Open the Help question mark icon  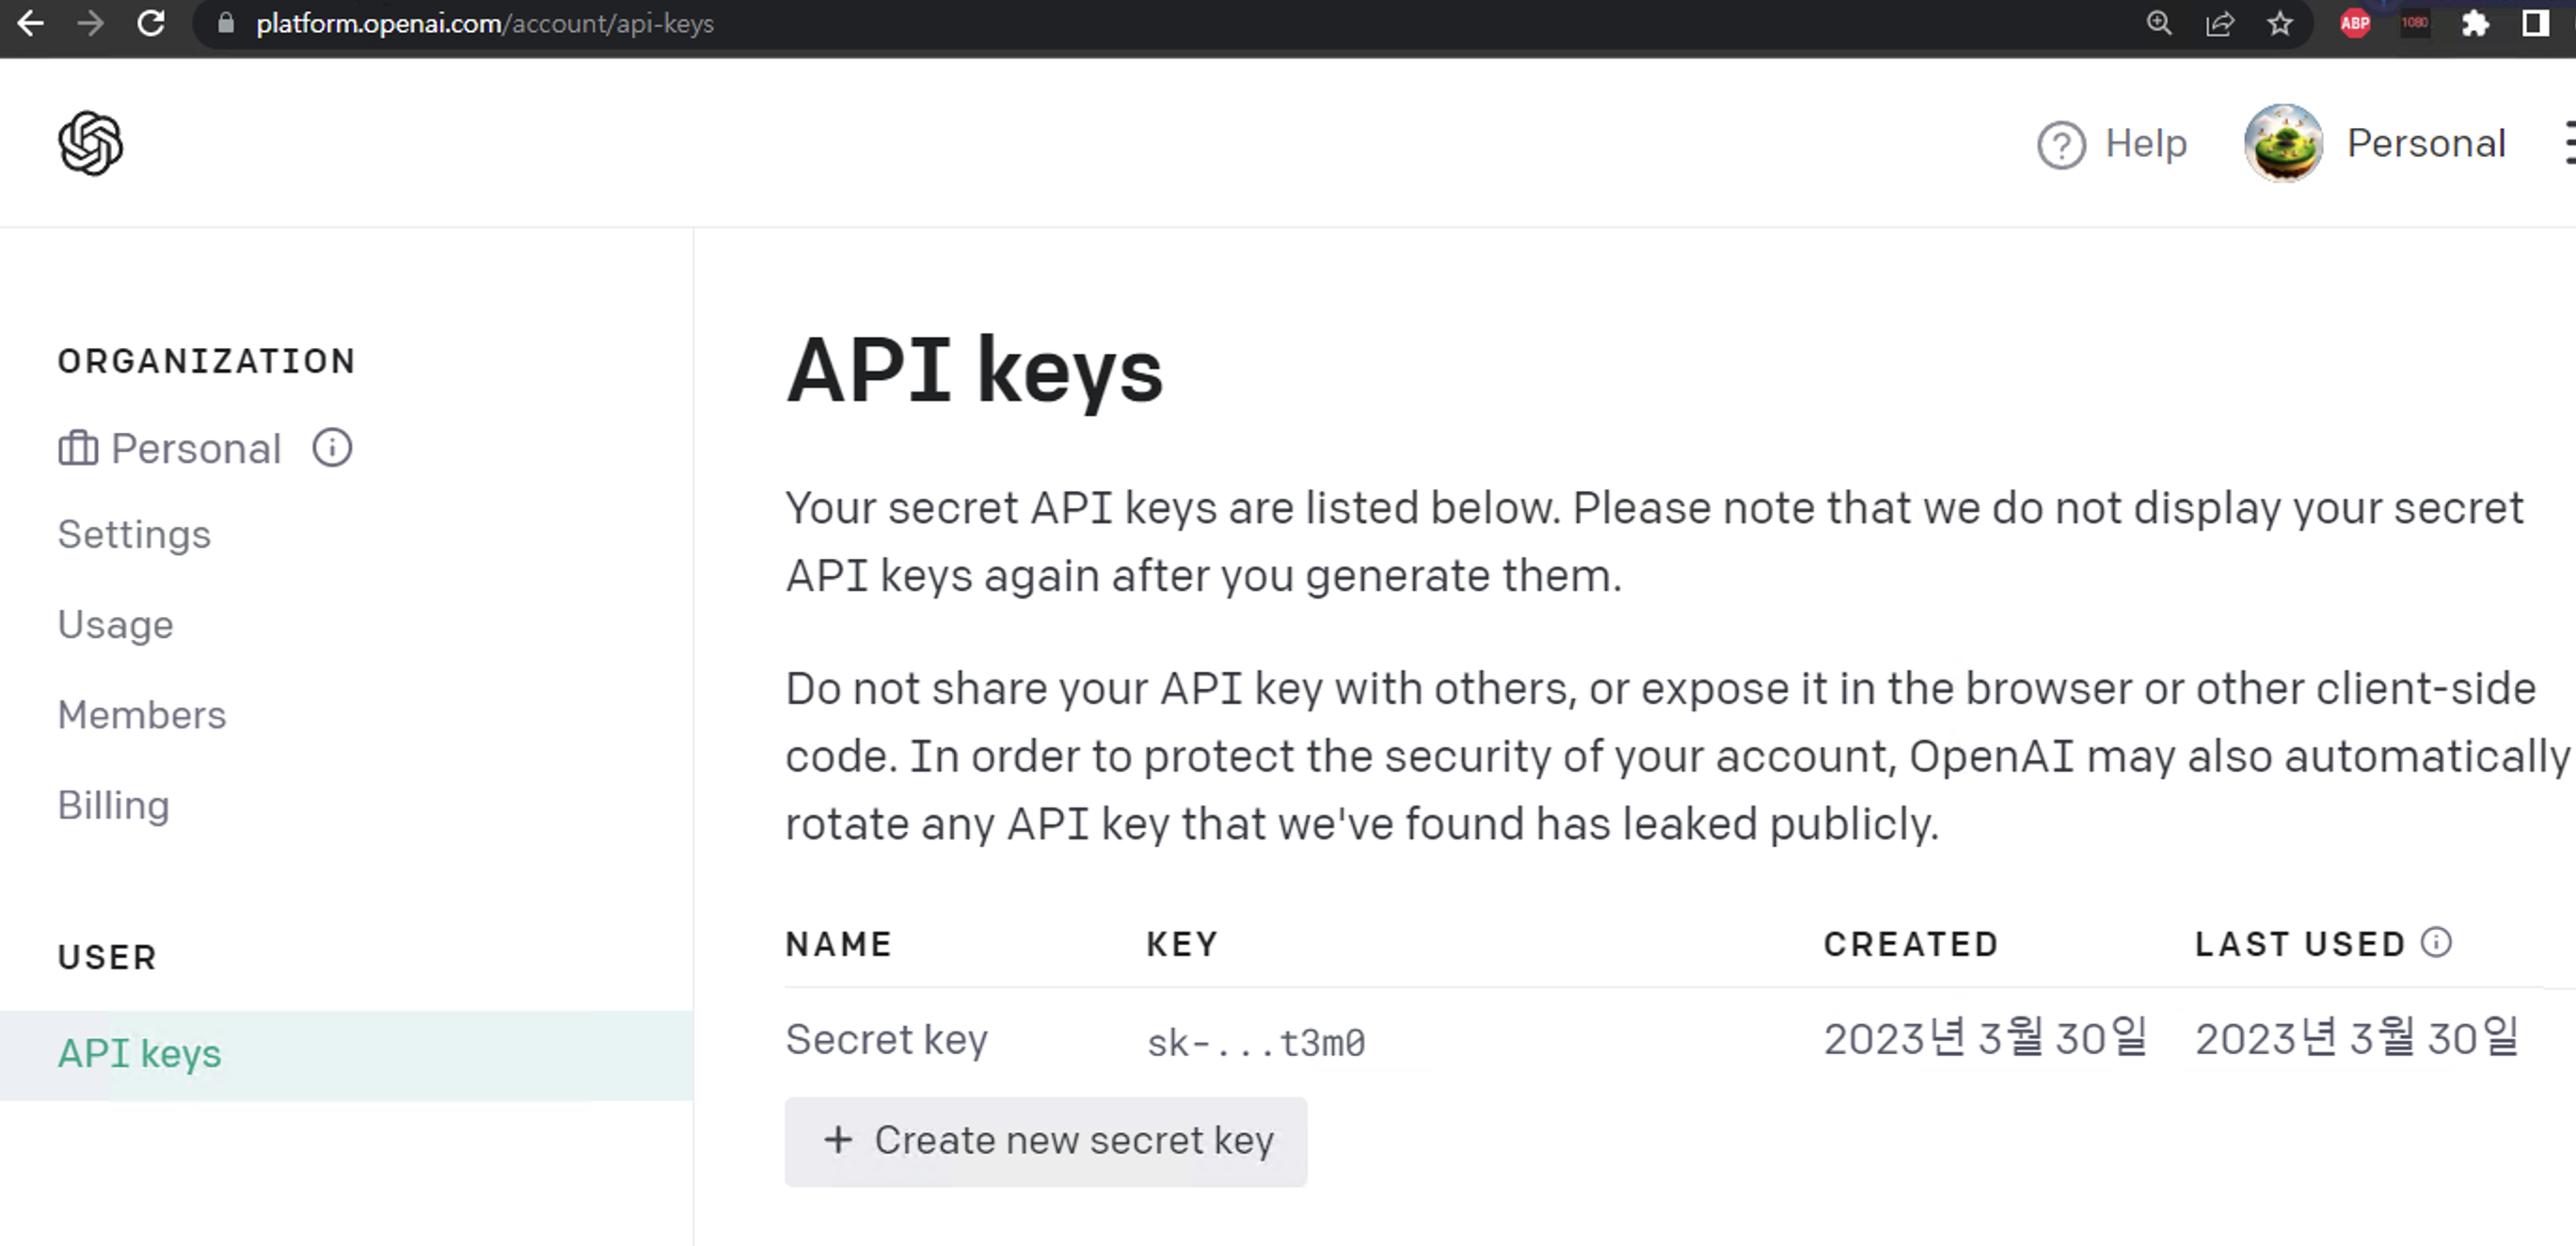[x=2060, y=145]
